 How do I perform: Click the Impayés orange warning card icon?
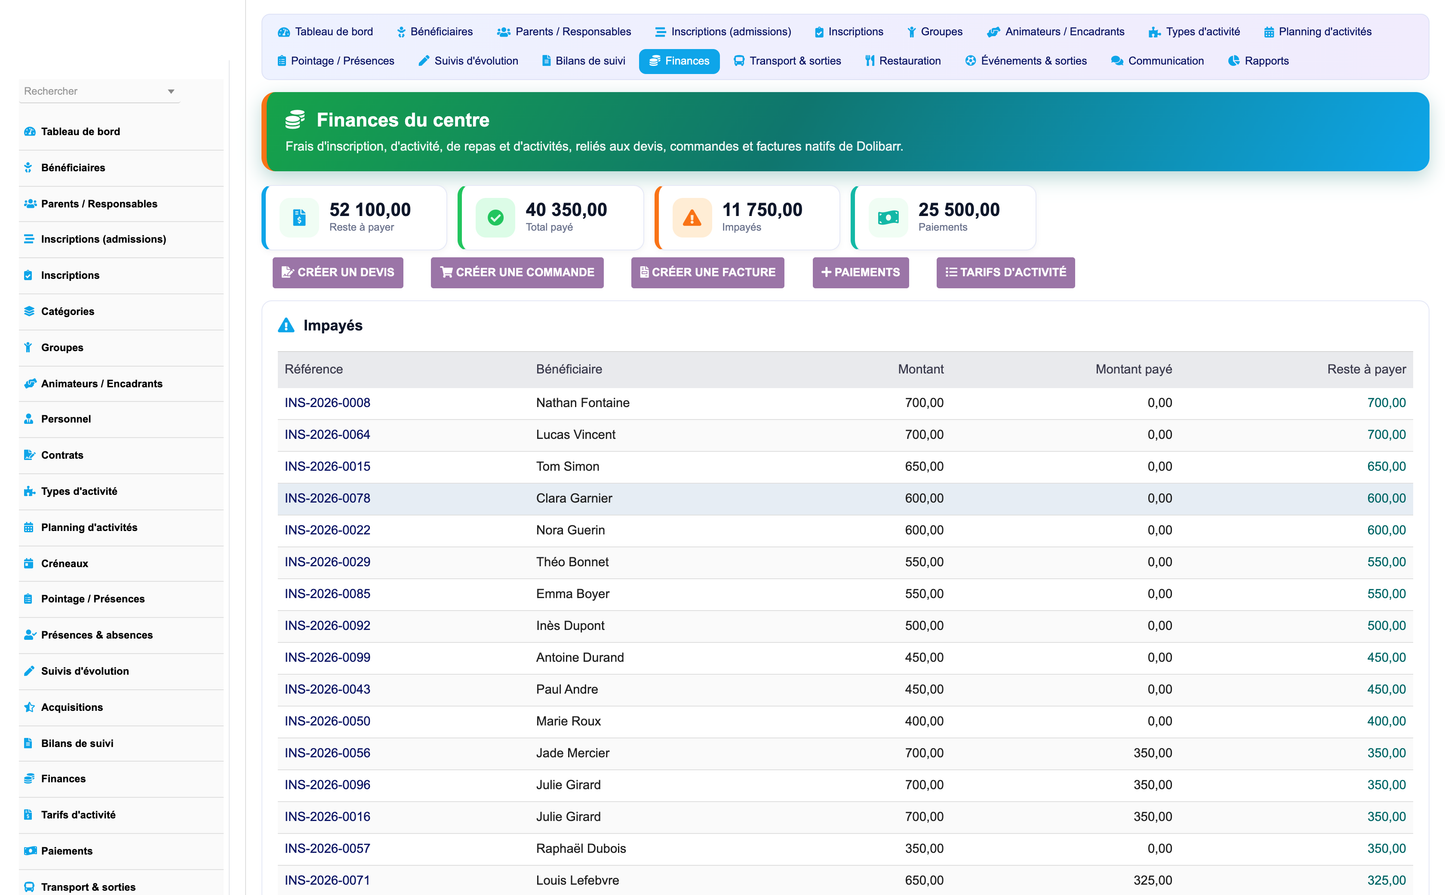click(x=692, y=217)
